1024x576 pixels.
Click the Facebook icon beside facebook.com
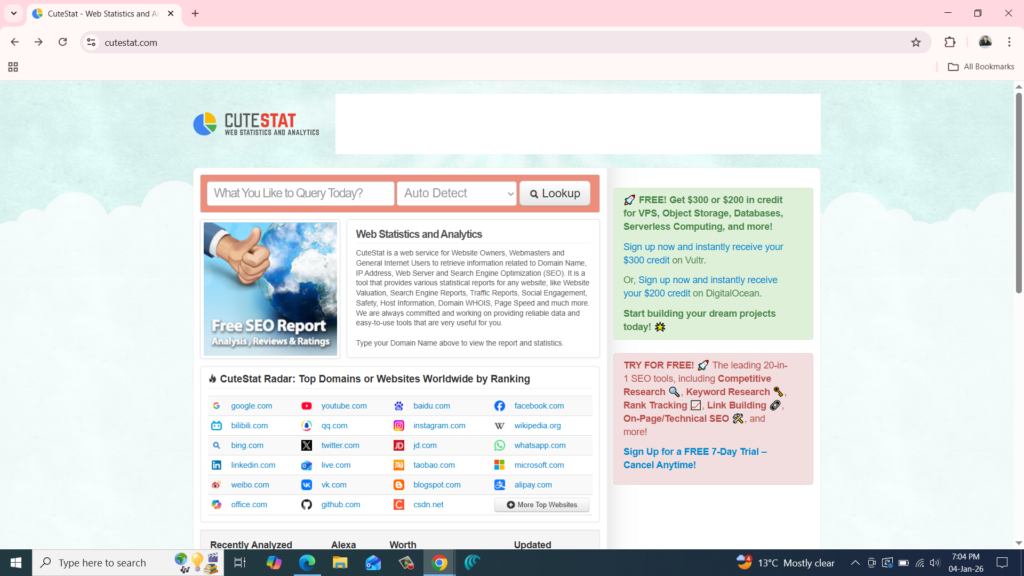point(499,405)
